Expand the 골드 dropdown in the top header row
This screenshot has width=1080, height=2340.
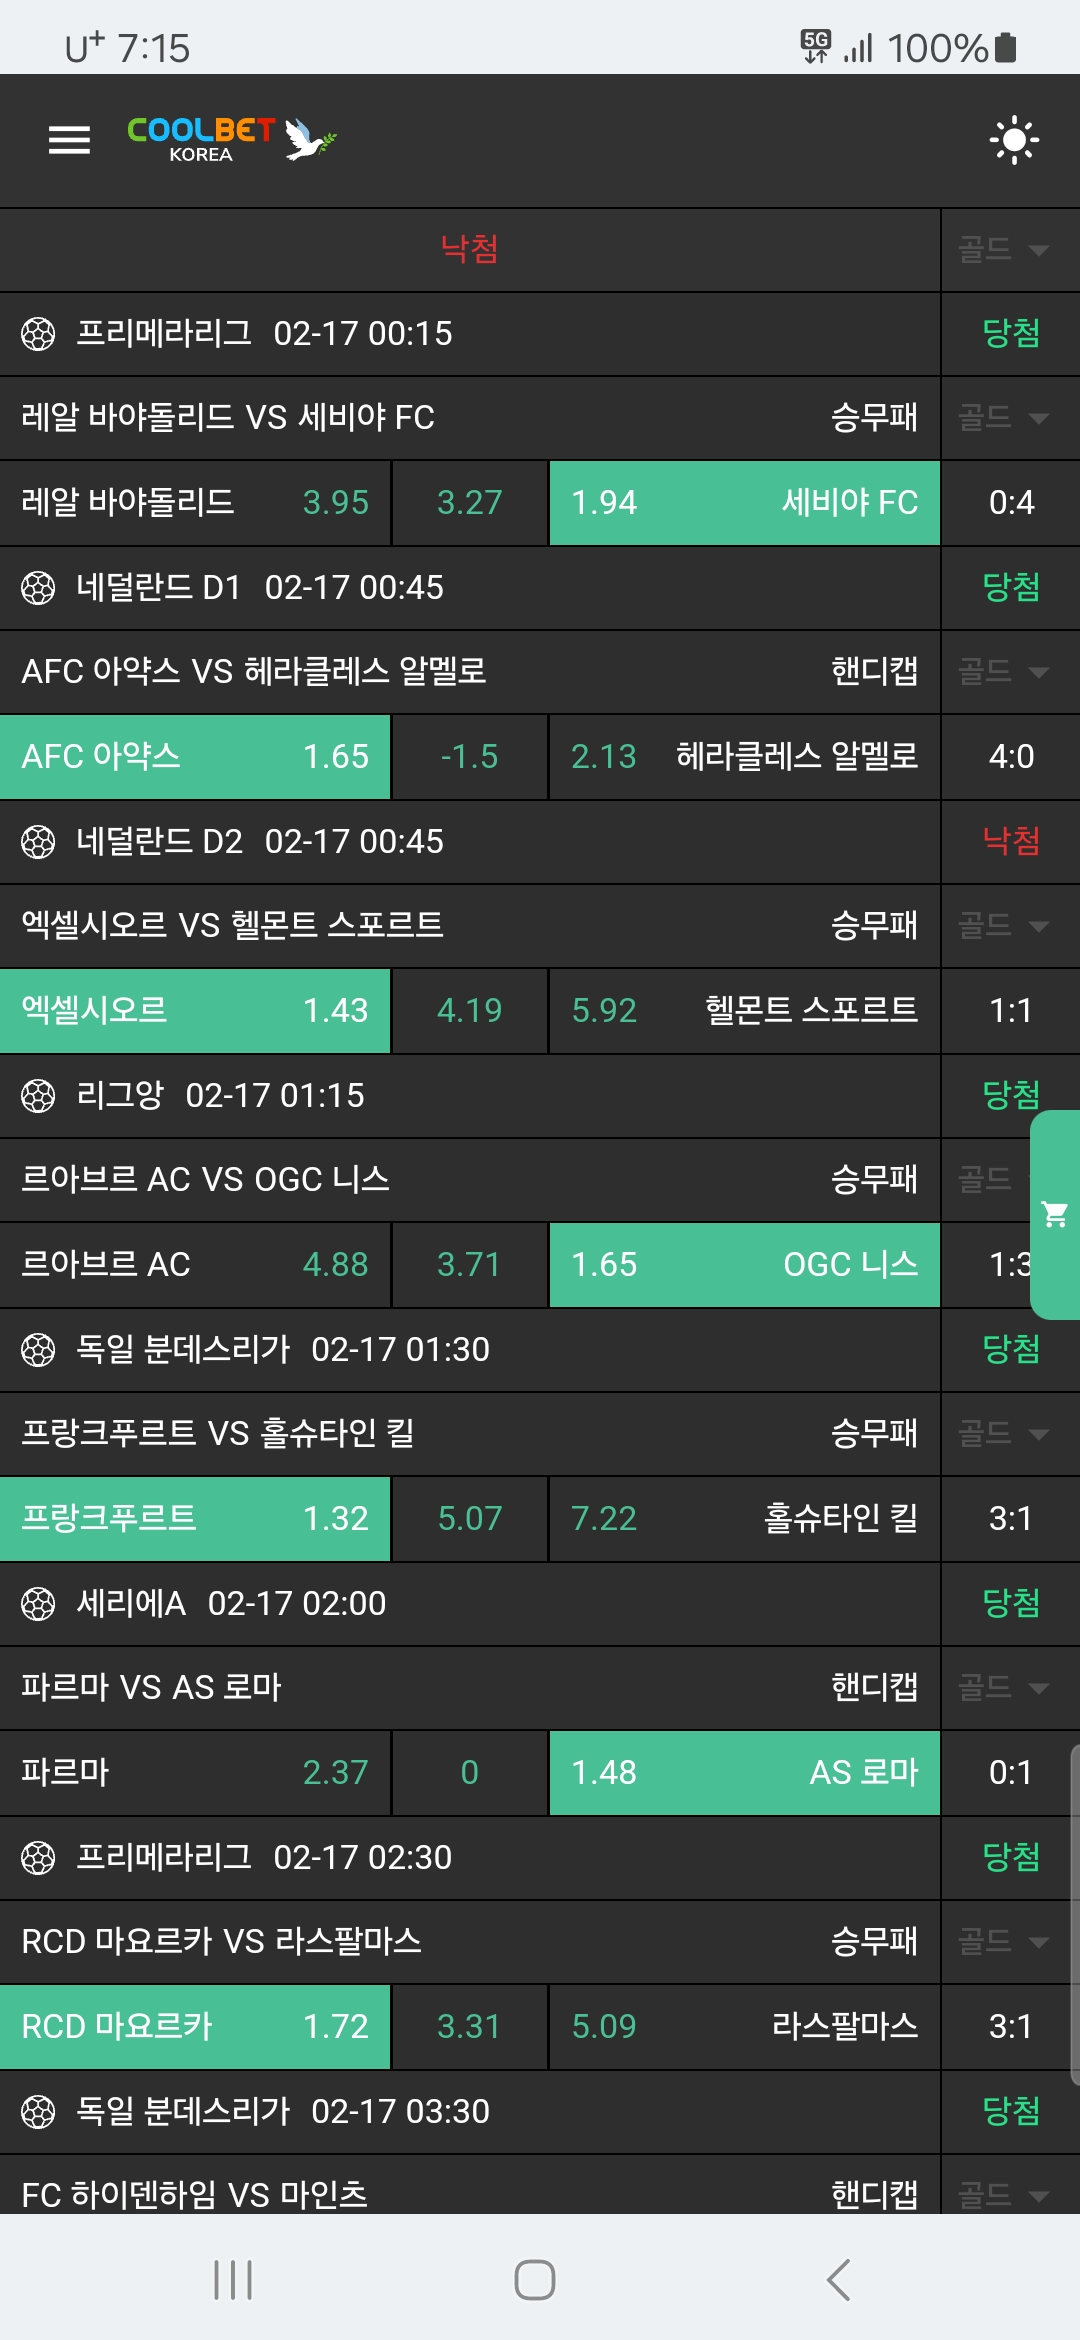[x=1004, y=250]
